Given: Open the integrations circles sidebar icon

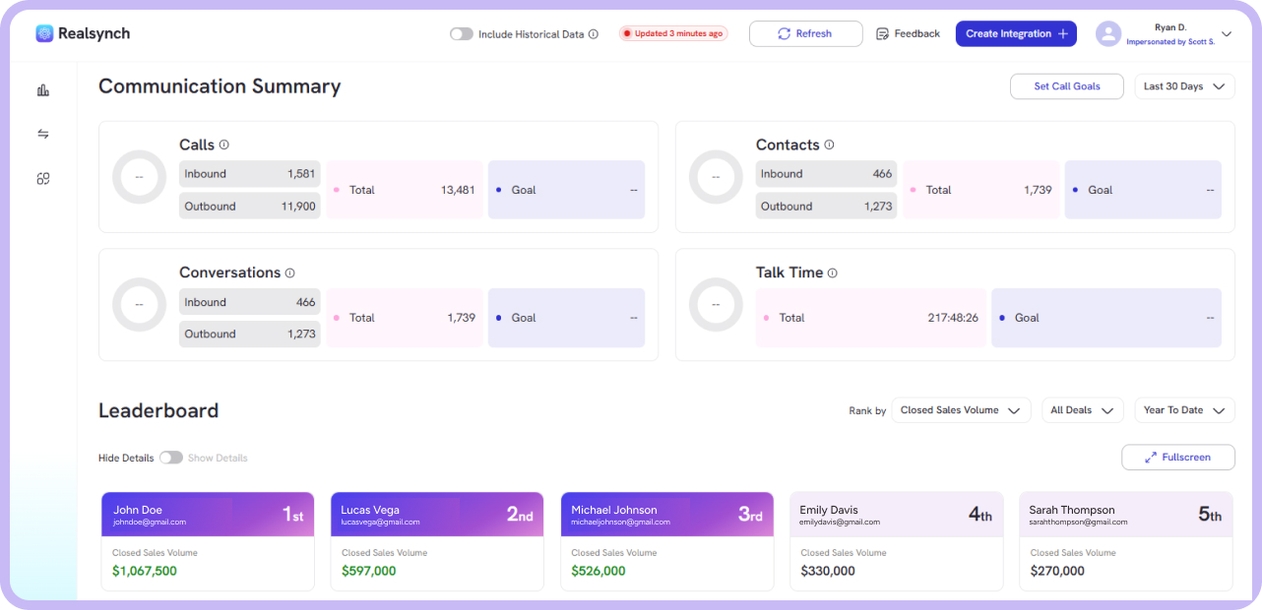Looking at the screenshot, I should click(43, 179).
